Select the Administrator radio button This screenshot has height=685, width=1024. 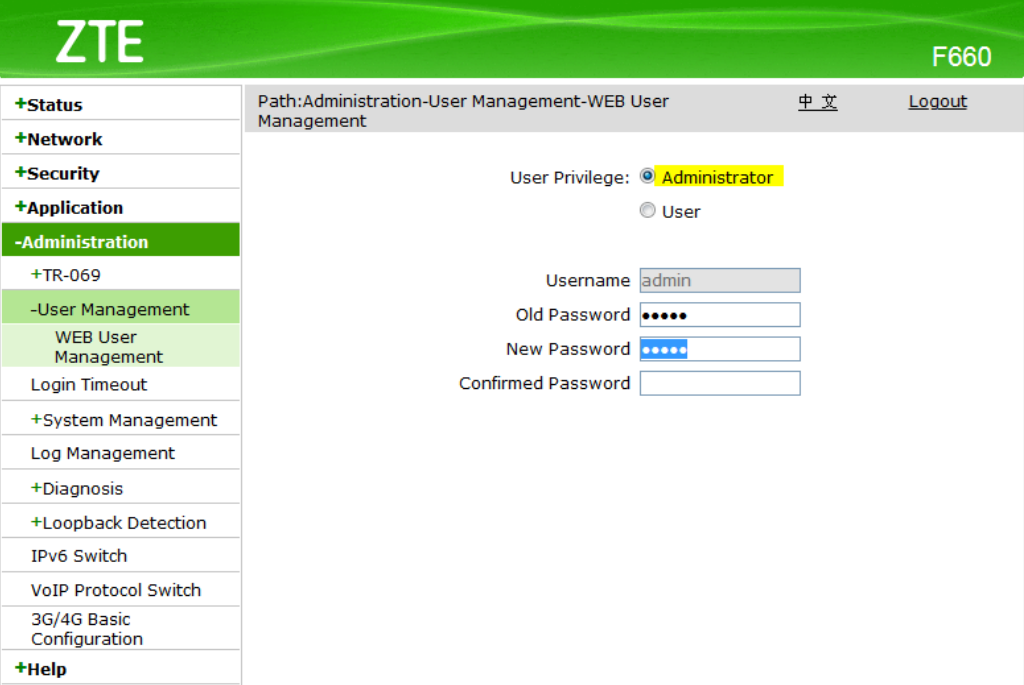[x=647, y=176]
